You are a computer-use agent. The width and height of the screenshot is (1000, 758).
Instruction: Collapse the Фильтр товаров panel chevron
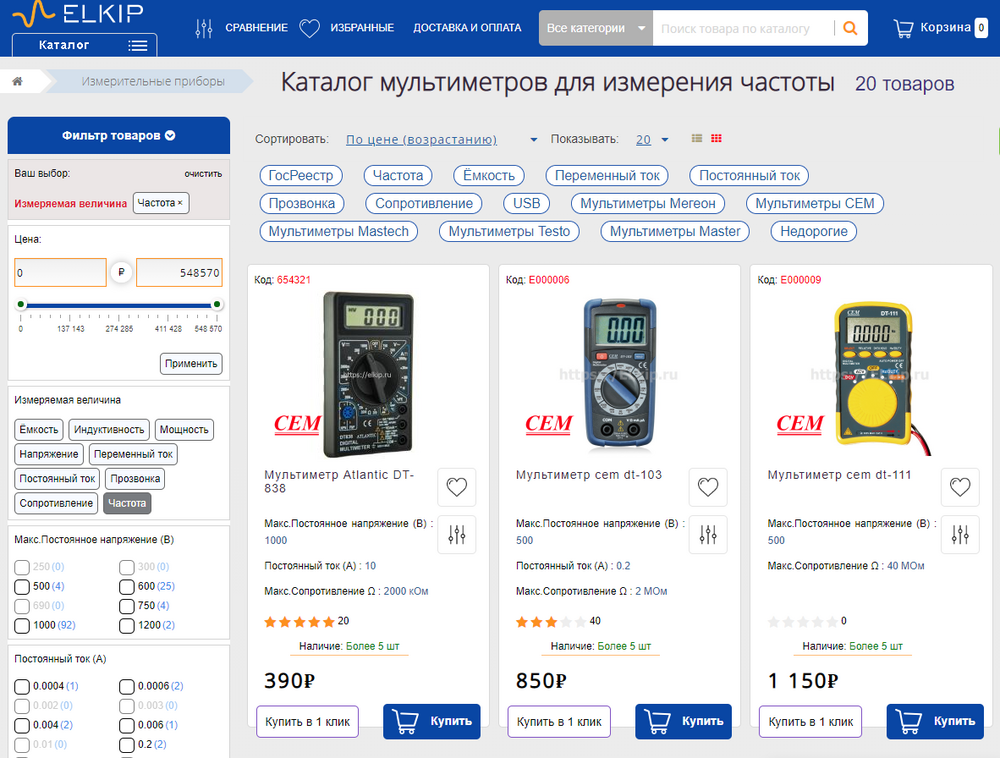tap(167, 135)
